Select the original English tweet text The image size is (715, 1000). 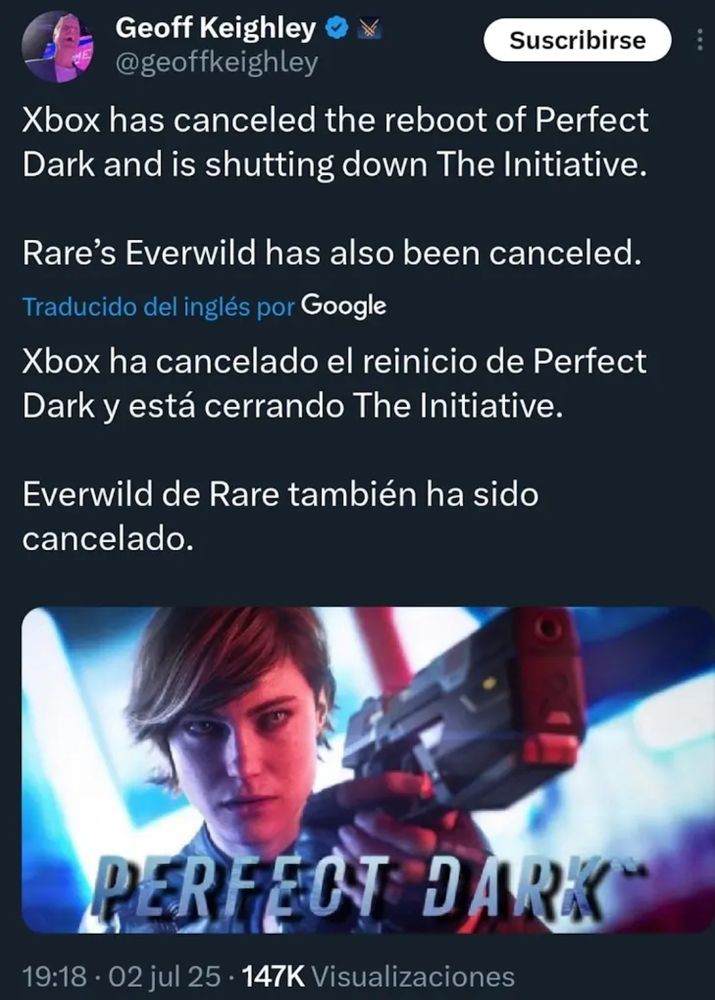coord(335,186)
